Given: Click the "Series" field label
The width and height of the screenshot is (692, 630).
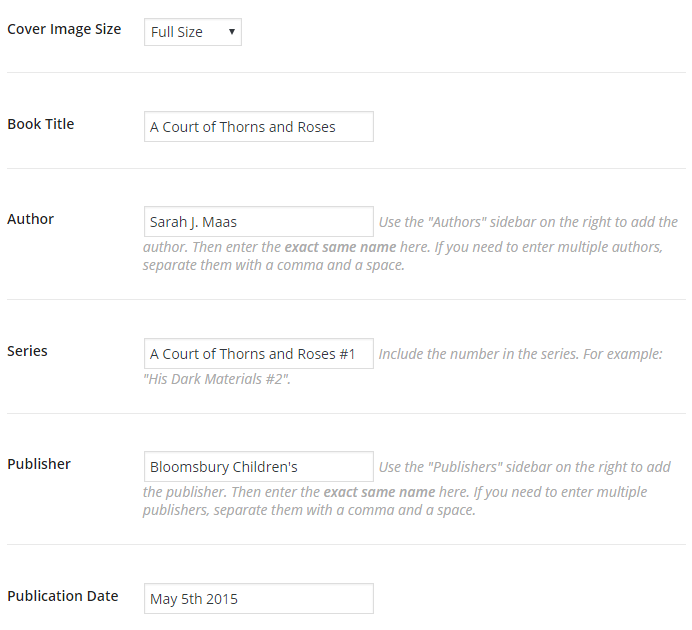Looking at the screenshot, I should pos(28,351).
